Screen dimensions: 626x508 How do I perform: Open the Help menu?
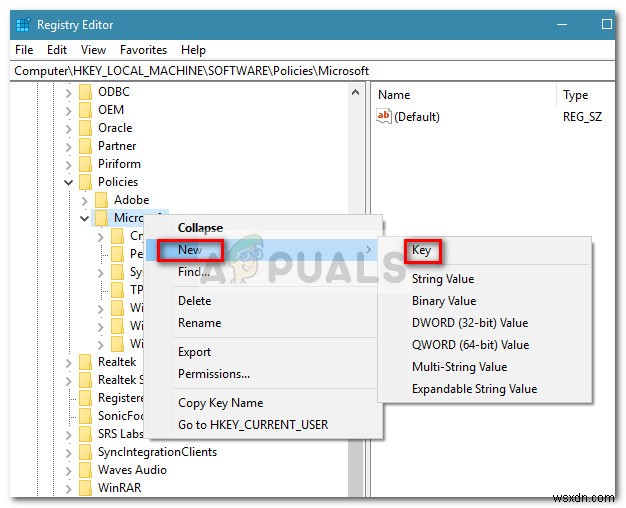click(x=193, y=50)
